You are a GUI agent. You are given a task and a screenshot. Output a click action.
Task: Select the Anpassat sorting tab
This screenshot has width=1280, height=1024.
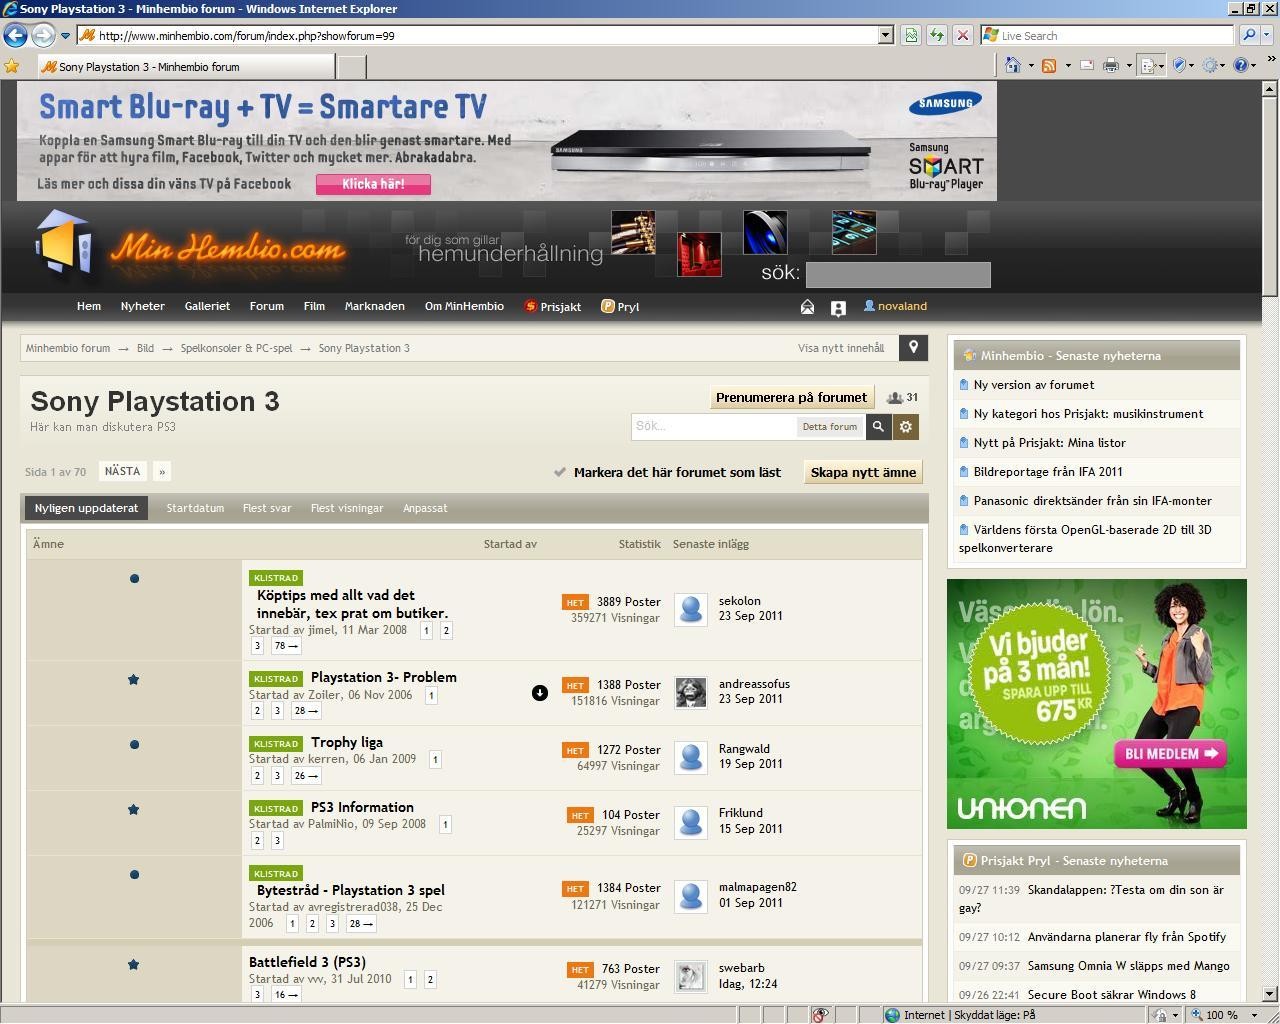coord(425,508)
